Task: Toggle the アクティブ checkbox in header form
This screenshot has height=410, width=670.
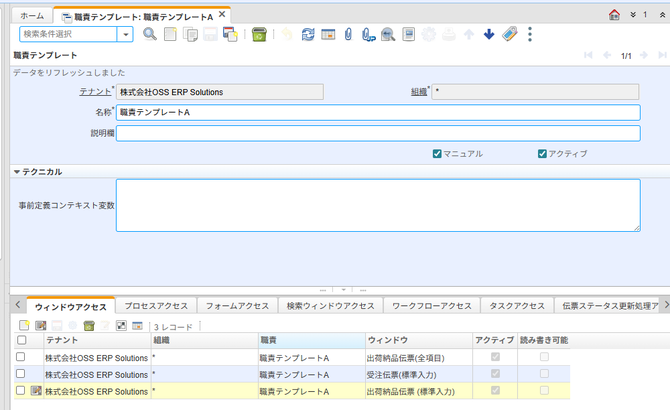Action: pyautogui.click(x=542, y=154)
